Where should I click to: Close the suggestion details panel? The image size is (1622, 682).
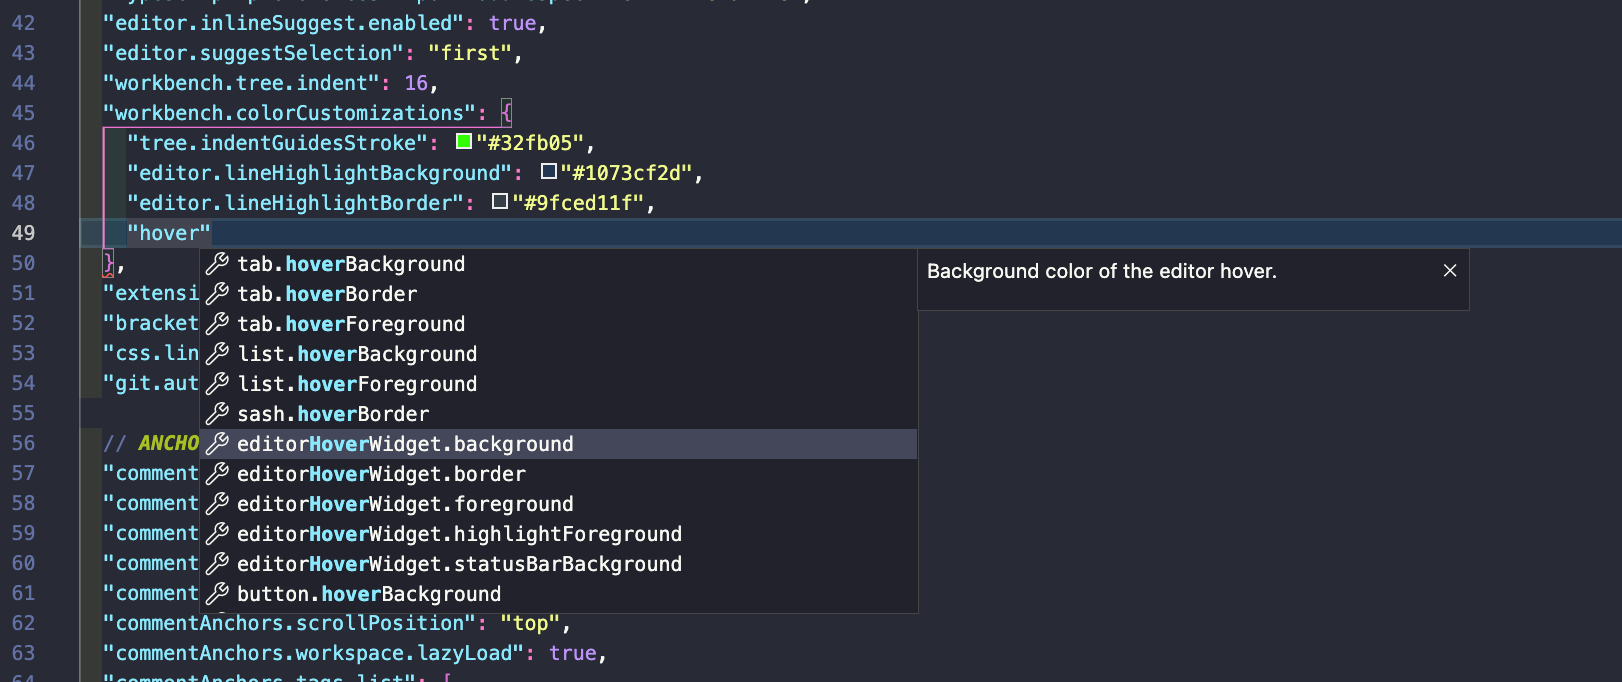pyautogui.click(x=1450, y=271)
